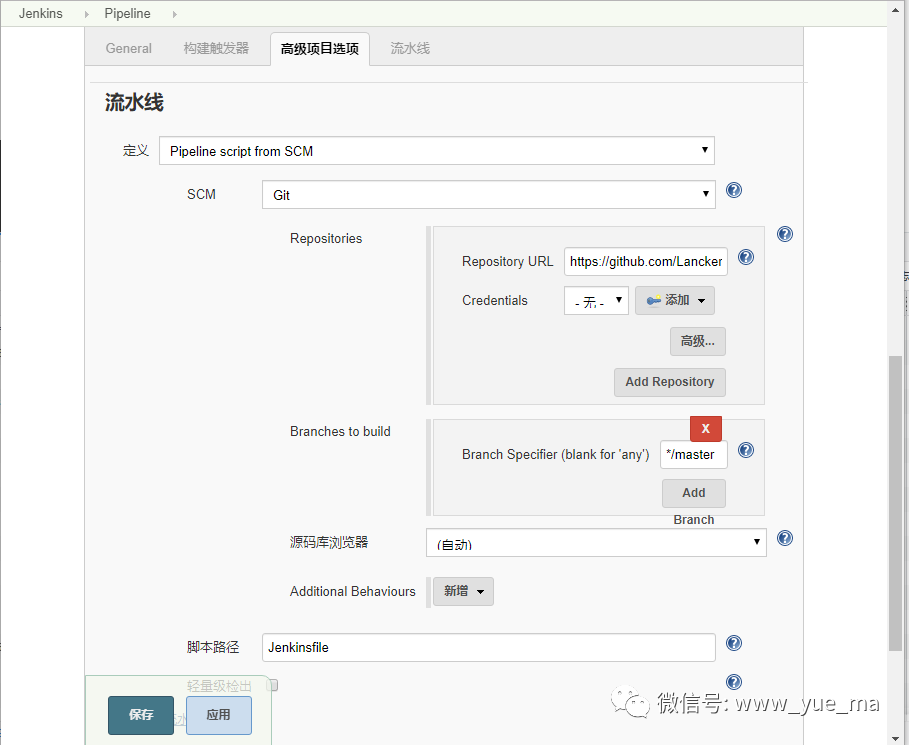Open help icon next to Branch Specifier
The height and width of the screenshot is (745, 909).
point(745,450)
